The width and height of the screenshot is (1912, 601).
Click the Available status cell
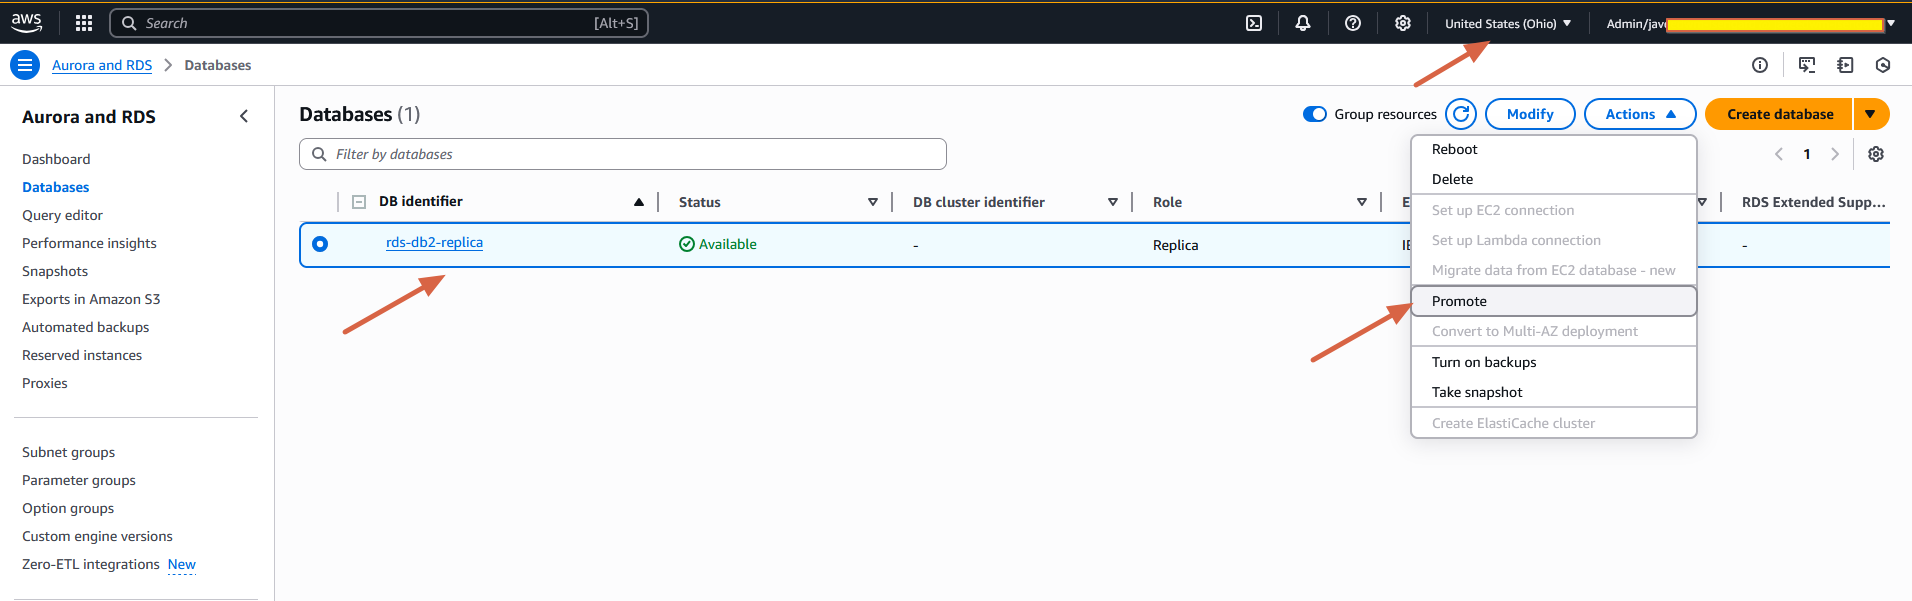(718, 244)
